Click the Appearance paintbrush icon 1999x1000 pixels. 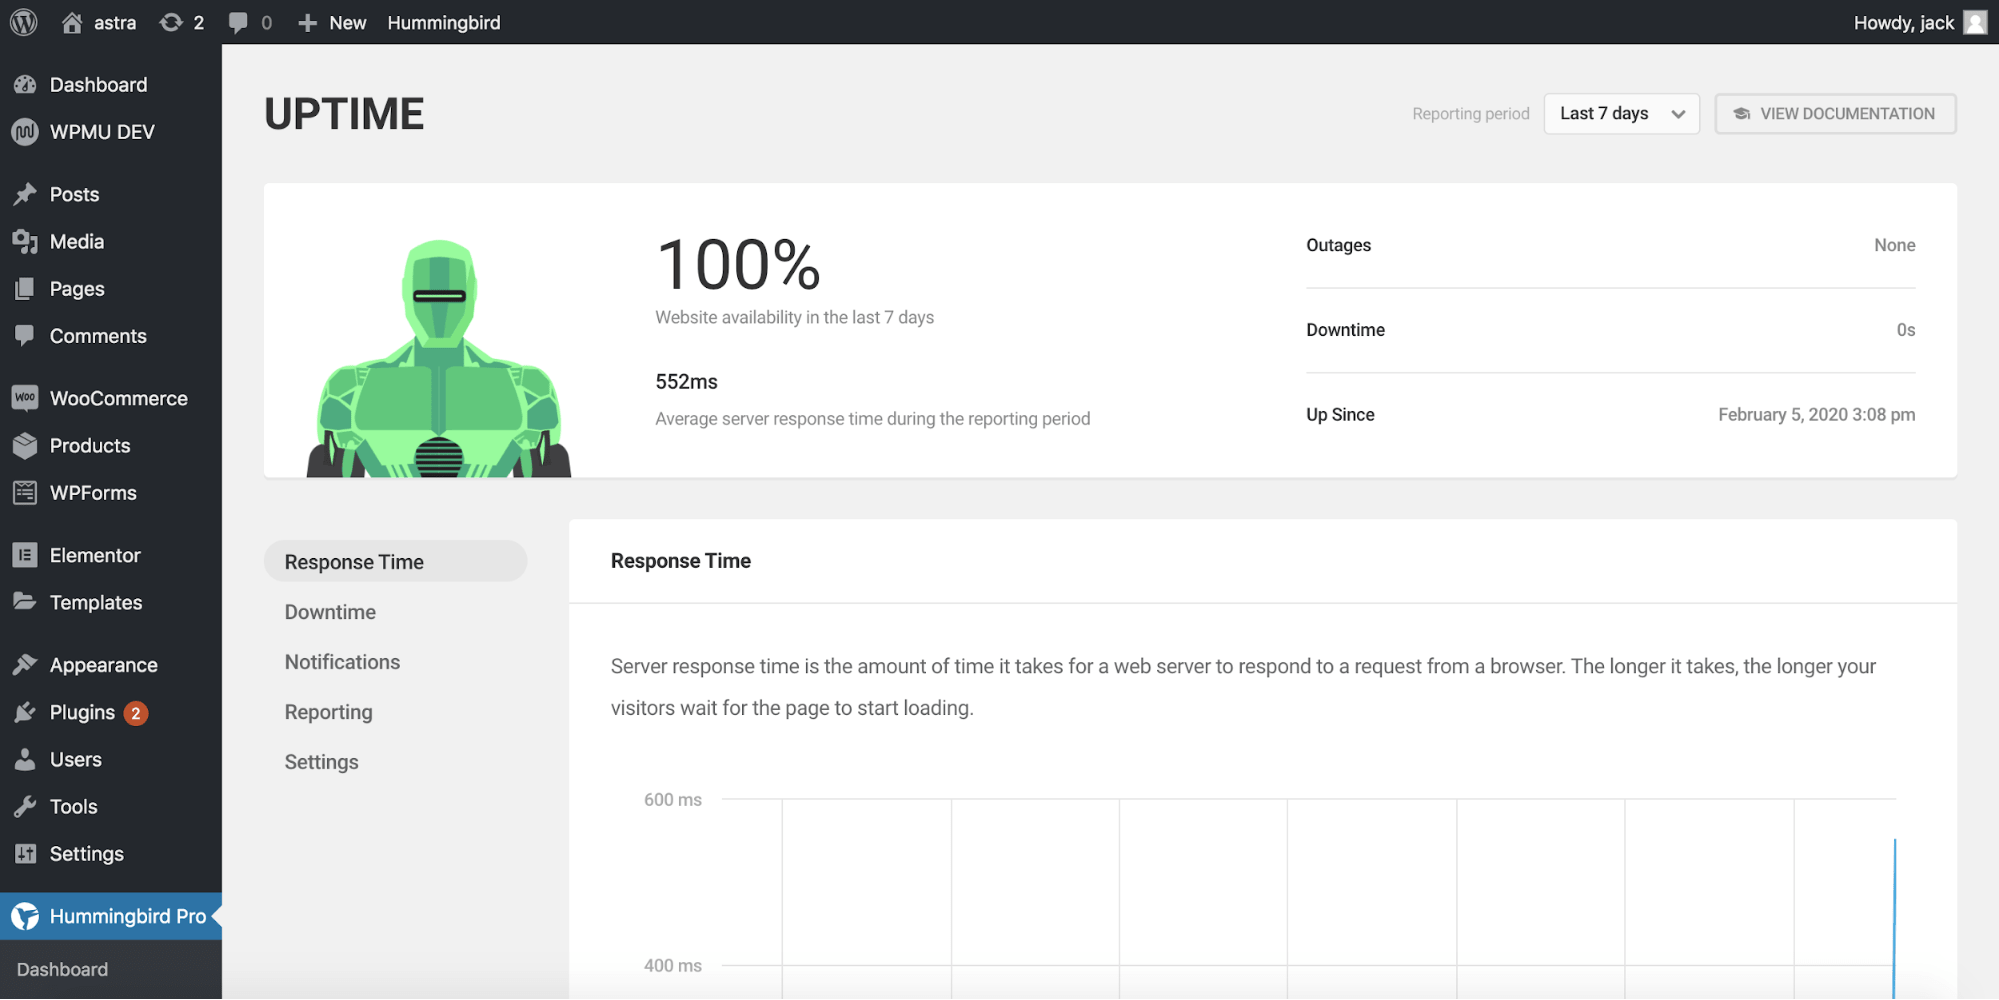point(25,664)
